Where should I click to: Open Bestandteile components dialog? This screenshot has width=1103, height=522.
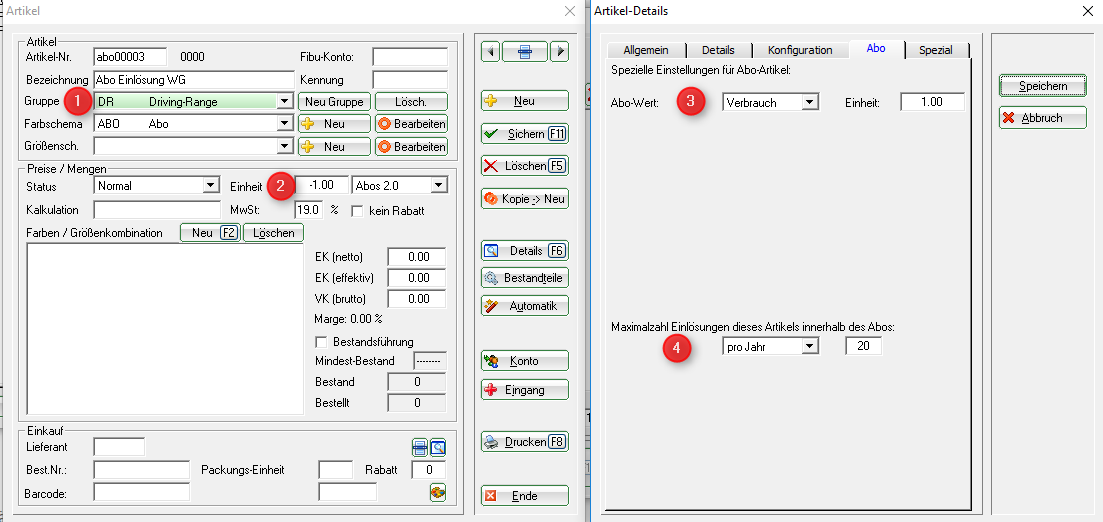tap(525, 278)
